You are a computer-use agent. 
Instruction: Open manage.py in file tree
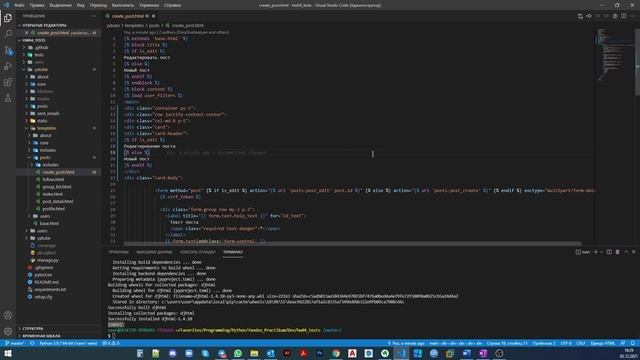point(48,260)
